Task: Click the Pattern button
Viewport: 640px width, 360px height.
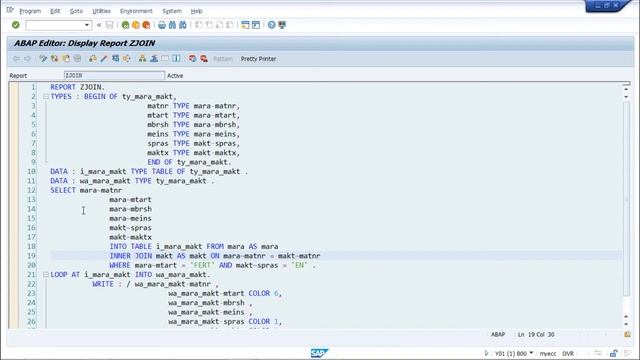Action: pos(223,59)
